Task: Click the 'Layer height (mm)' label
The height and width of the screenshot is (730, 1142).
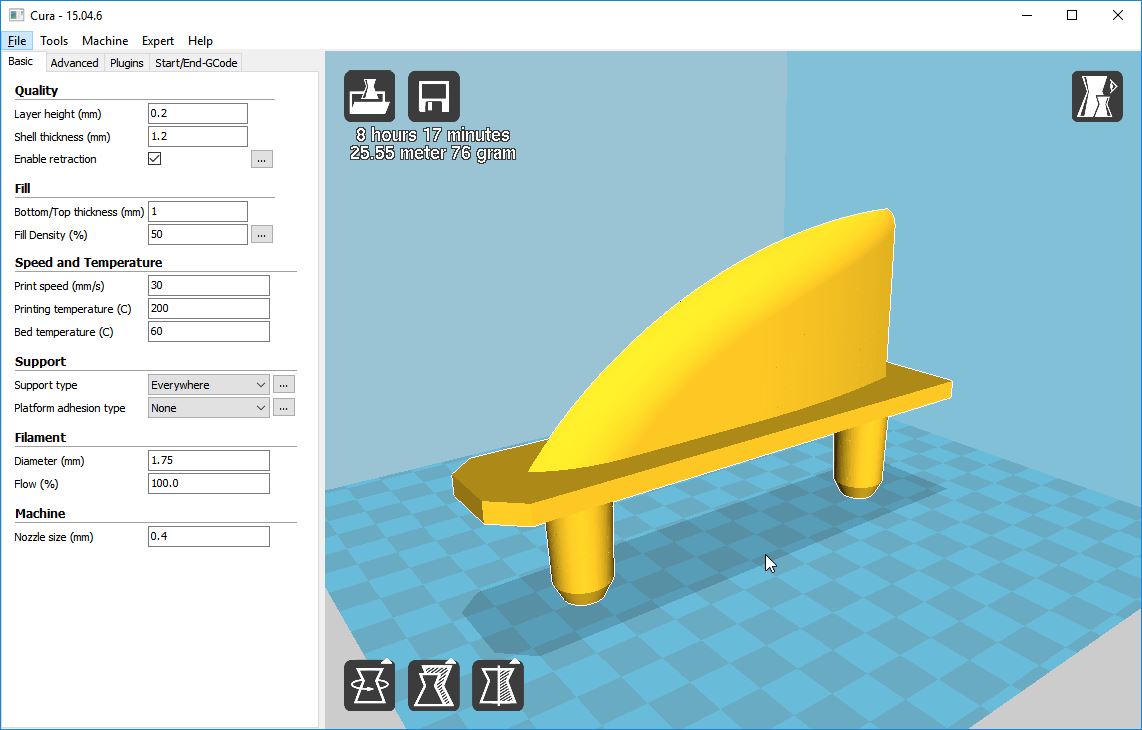Action: point(58,114)
